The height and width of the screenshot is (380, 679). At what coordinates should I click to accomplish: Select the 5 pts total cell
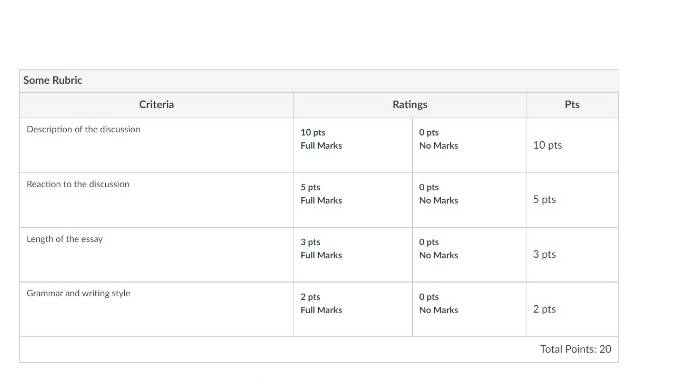coord(544,200)
